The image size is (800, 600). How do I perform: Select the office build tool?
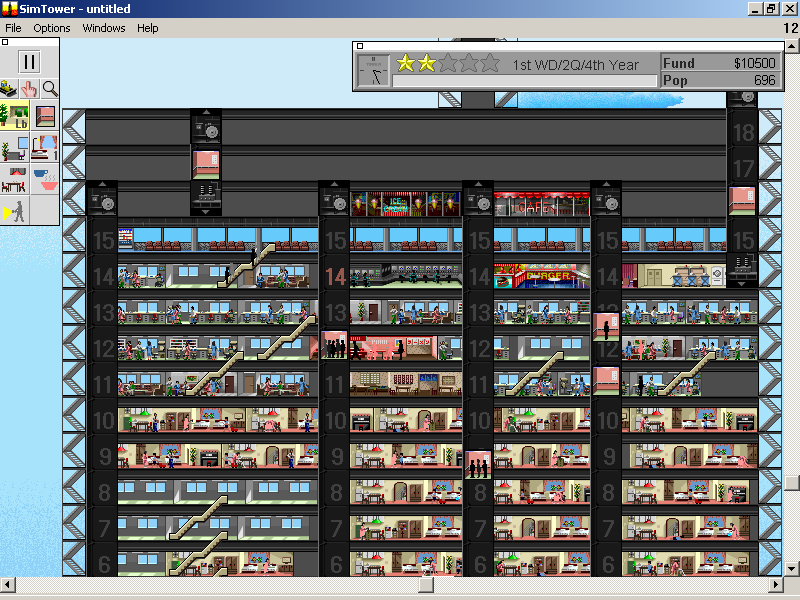tap(15, 147)
